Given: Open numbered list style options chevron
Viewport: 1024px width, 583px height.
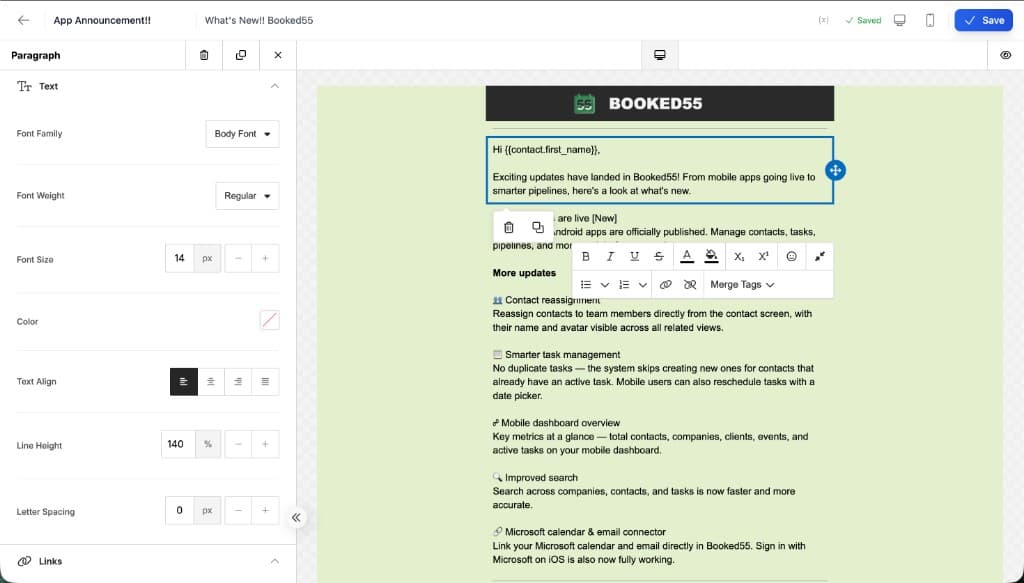Looking at the screenshot, I should pos(643,285).
